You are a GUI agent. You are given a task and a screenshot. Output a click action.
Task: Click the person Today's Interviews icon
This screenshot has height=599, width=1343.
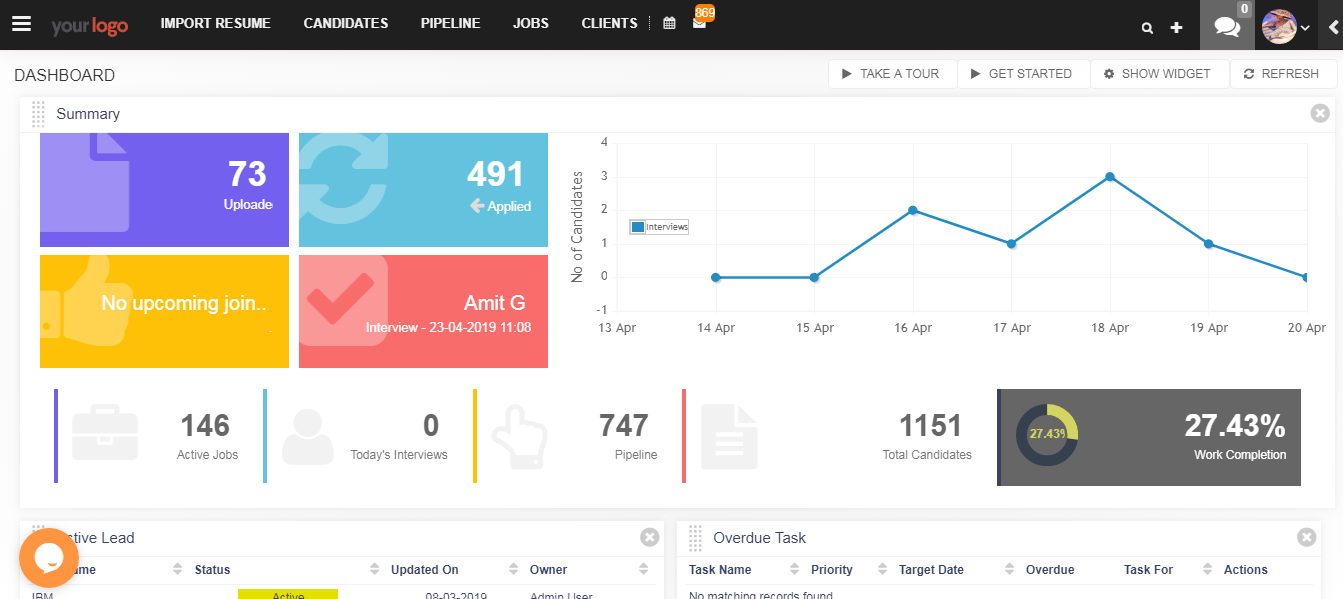click(307, 437)
